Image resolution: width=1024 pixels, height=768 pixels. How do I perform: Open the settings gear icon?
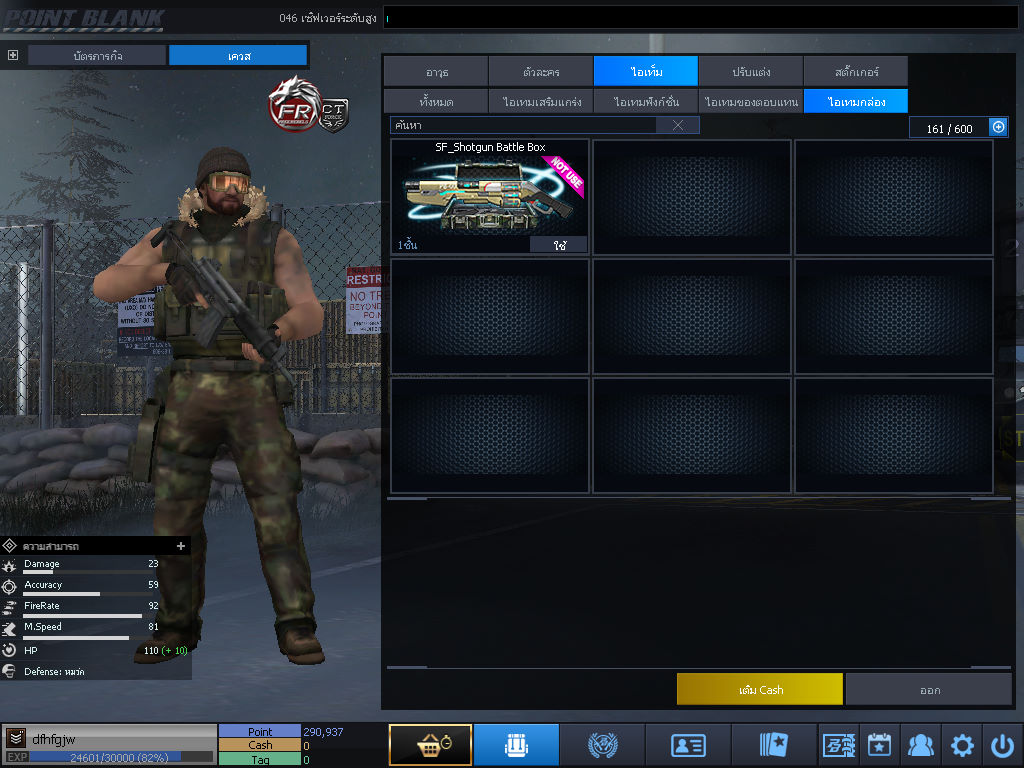[x=962, y=745]
